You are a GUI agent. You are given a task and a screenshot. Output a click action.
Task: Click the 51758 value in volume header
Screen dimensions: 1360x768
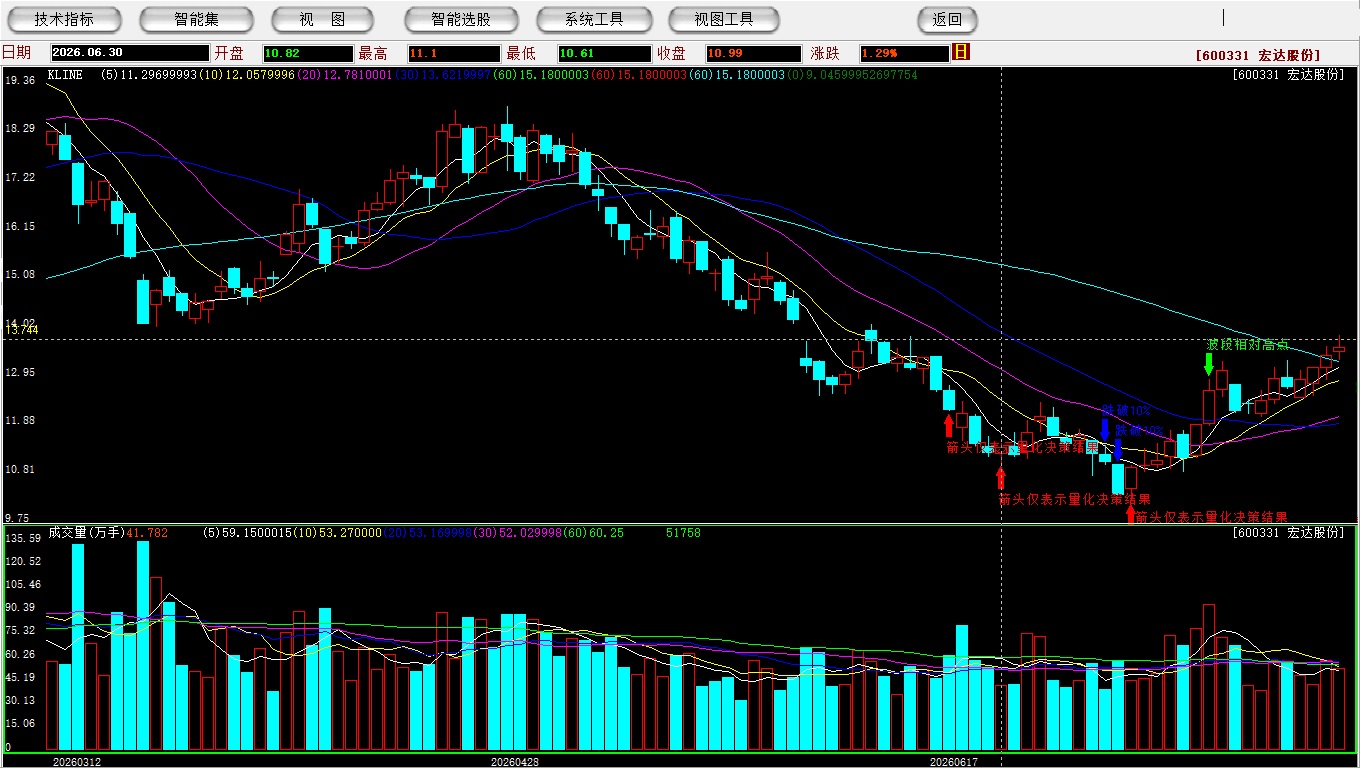coord(683,533)
